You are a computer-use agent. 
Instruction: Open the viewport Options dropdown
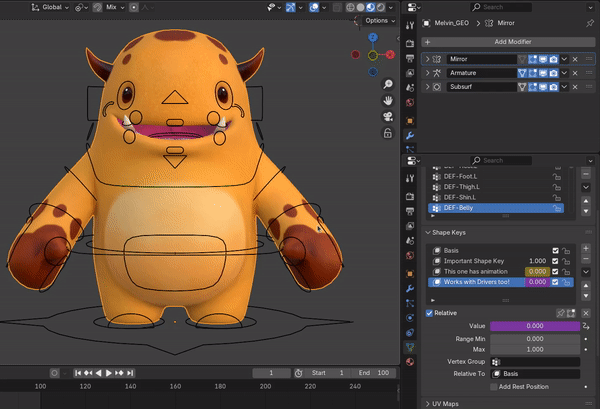[x=380, y=21]
